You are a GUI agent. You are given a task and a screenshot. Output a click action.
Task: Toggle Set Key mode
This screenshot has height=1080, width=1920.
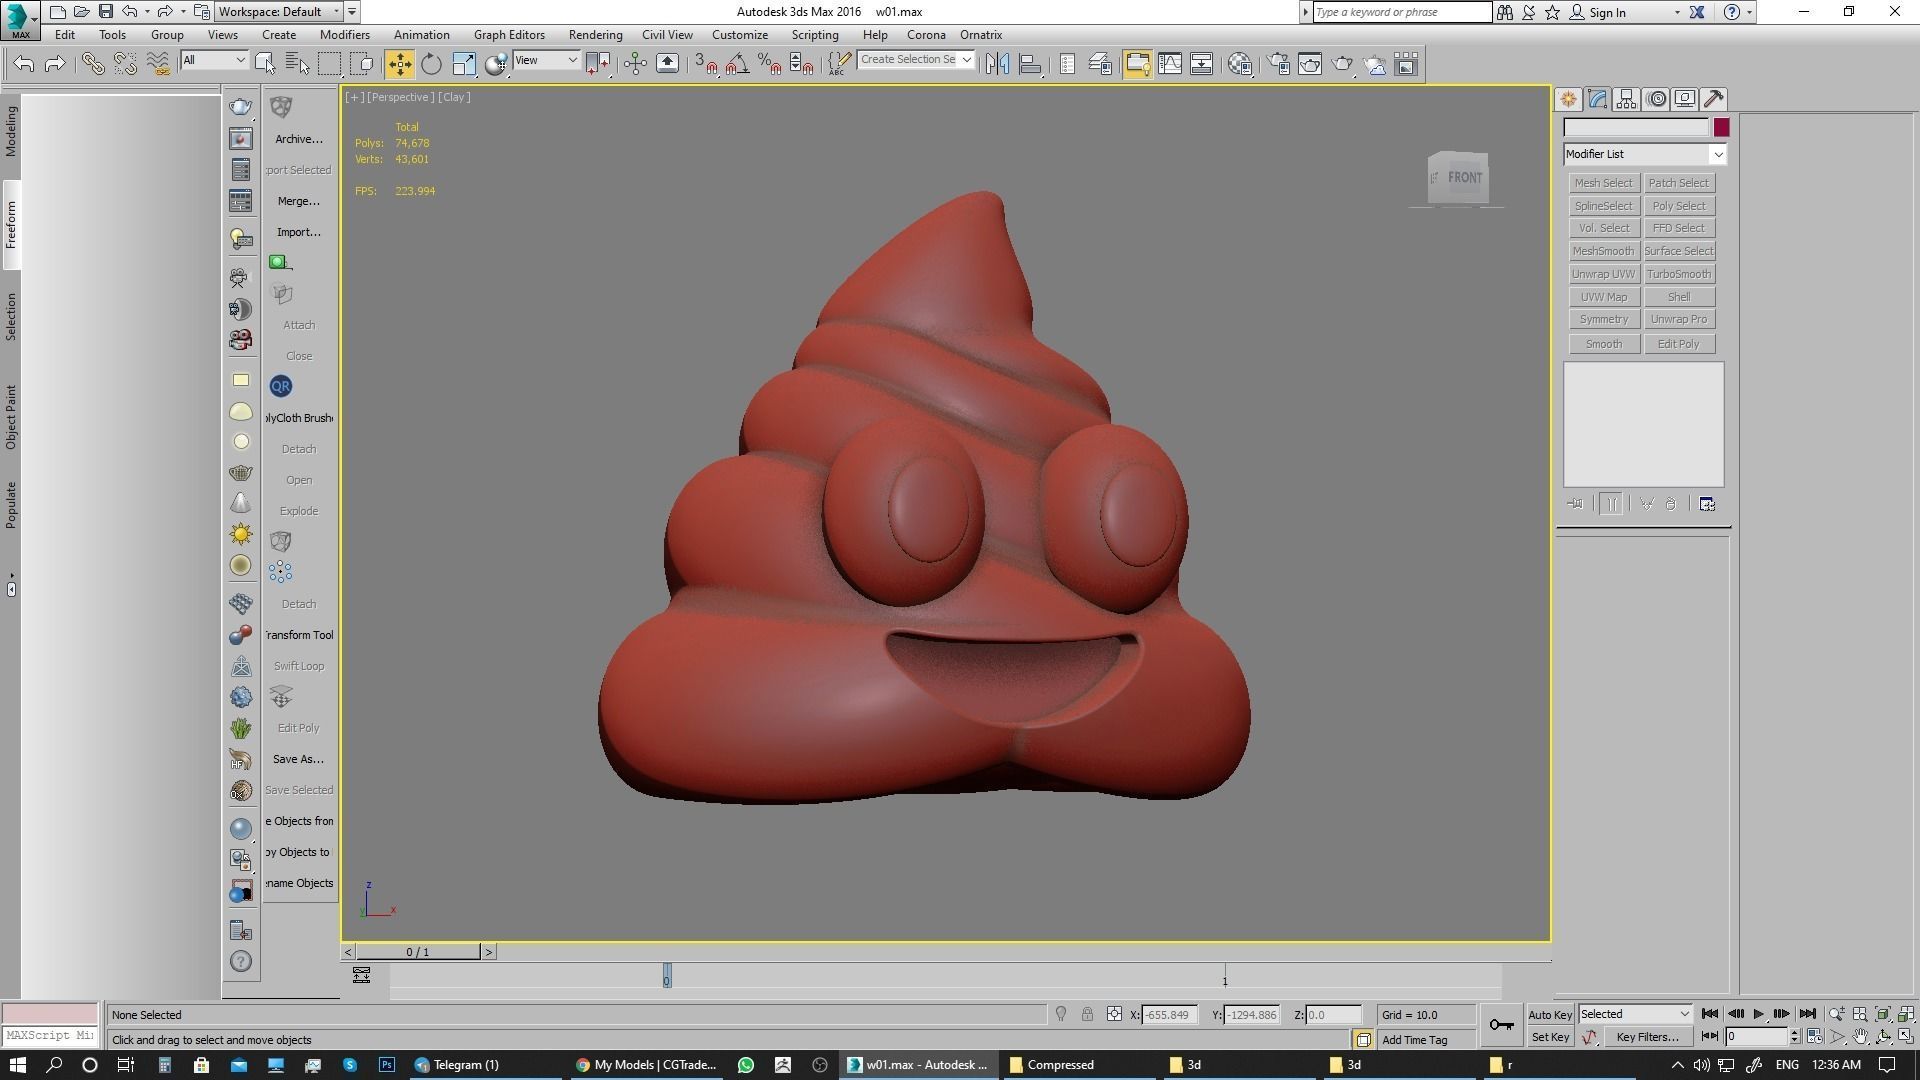tap(1550, 1037)
